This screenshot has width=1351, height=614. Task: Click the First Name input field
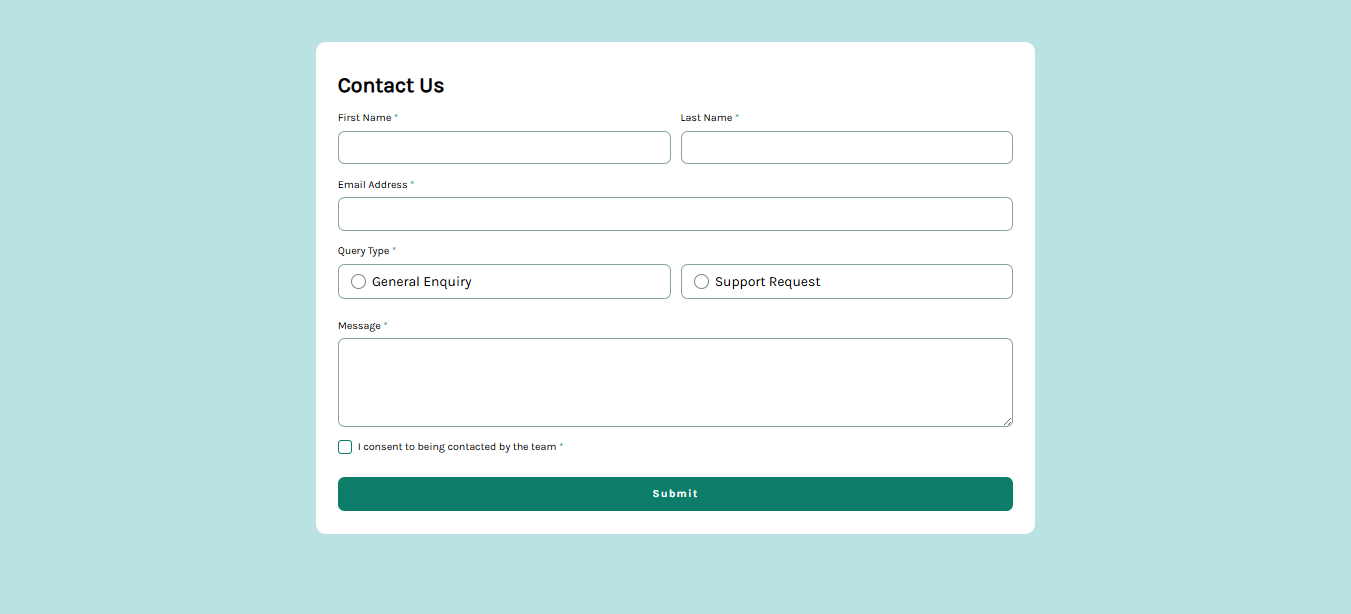[x=504, y=148]
